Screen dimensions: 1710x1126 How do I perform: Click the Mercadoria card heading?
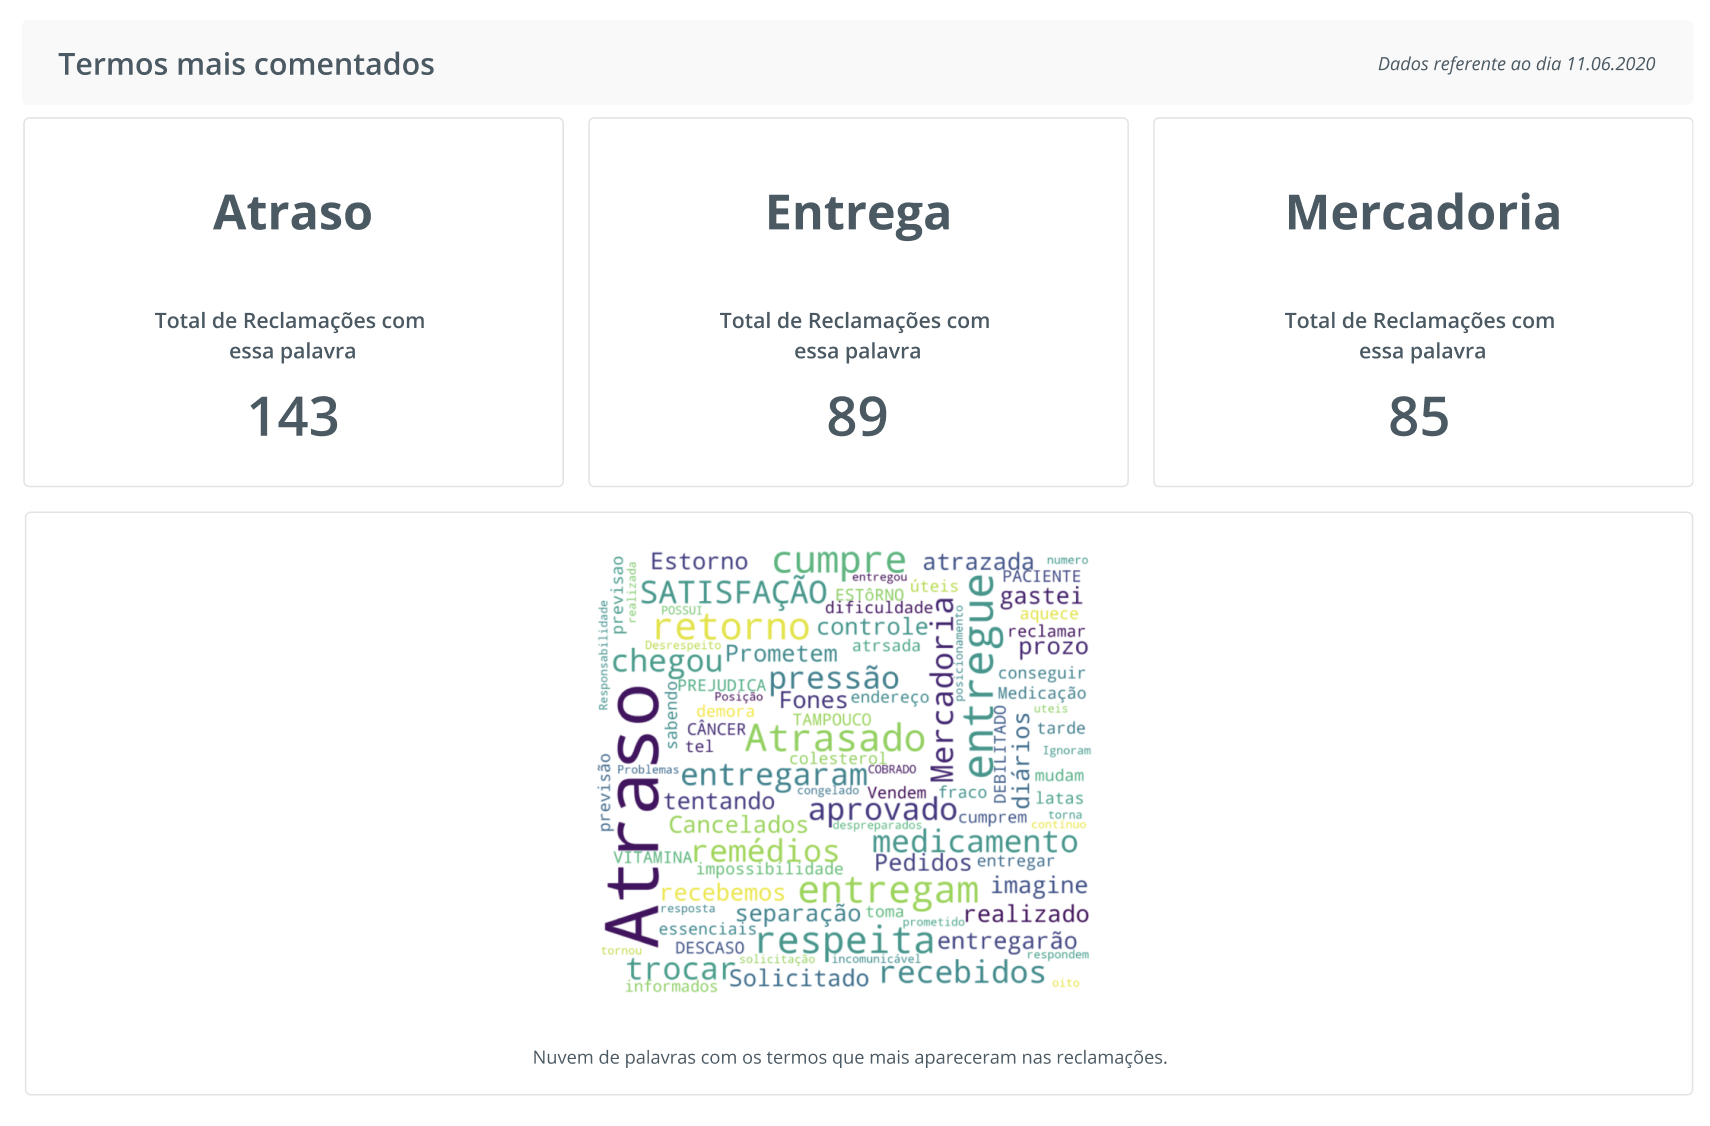[1422, 212]
